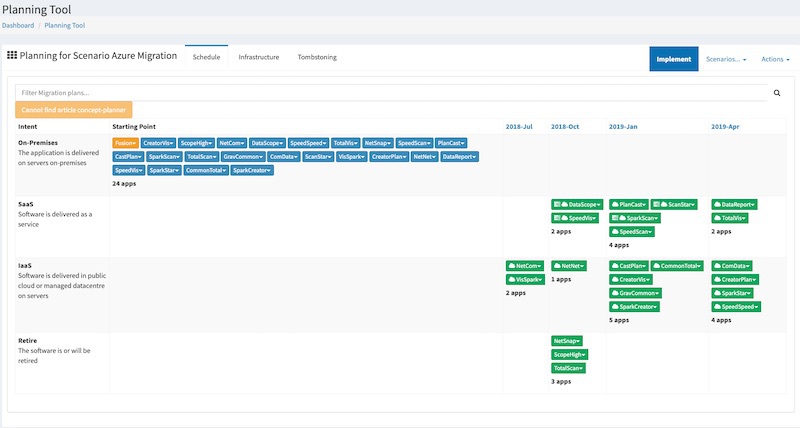Focus the Filter Migration plans field
This screenshot has width=800, height=428.
[x=391, y=93]
